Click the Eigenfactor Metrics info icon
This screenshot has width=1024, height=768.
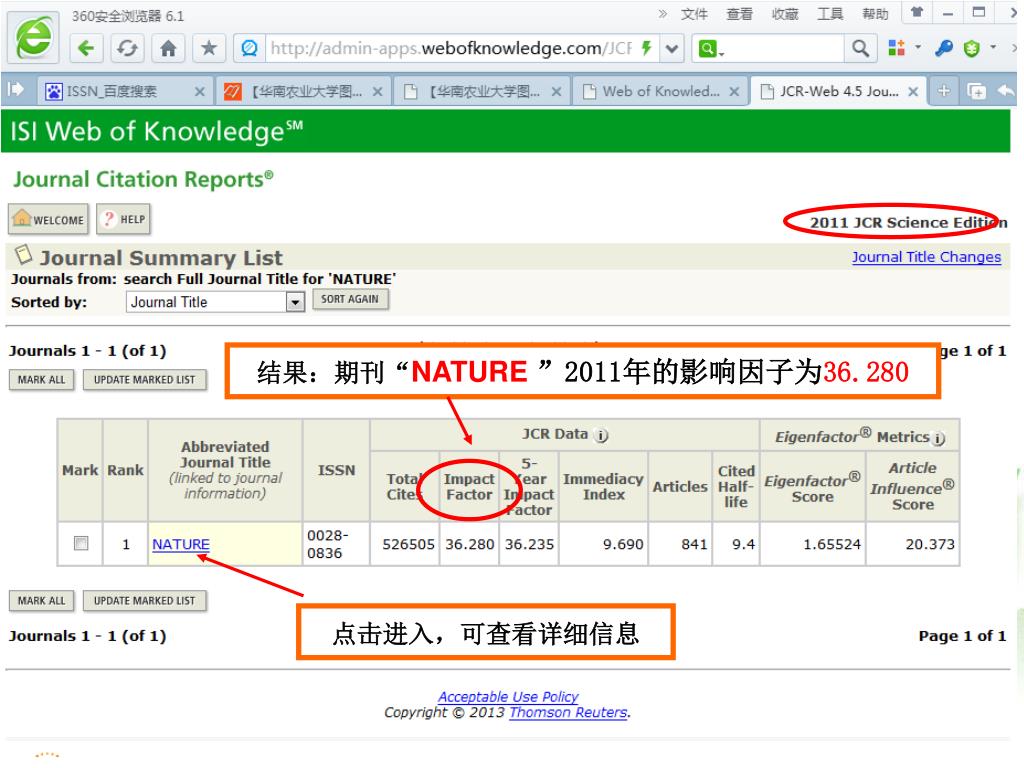(938, 439)
